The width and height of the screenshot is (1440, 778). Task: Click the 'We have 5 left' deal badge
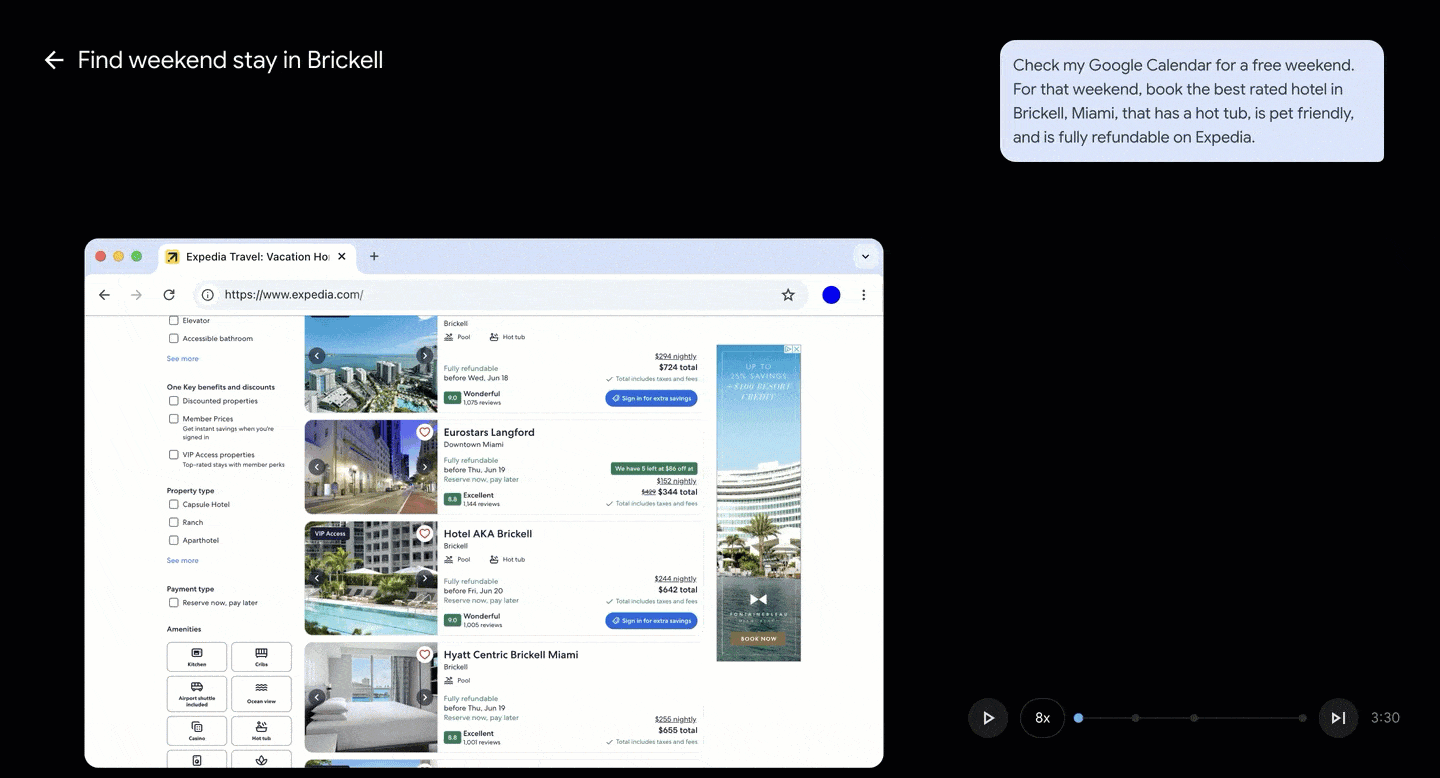point(654,468)
